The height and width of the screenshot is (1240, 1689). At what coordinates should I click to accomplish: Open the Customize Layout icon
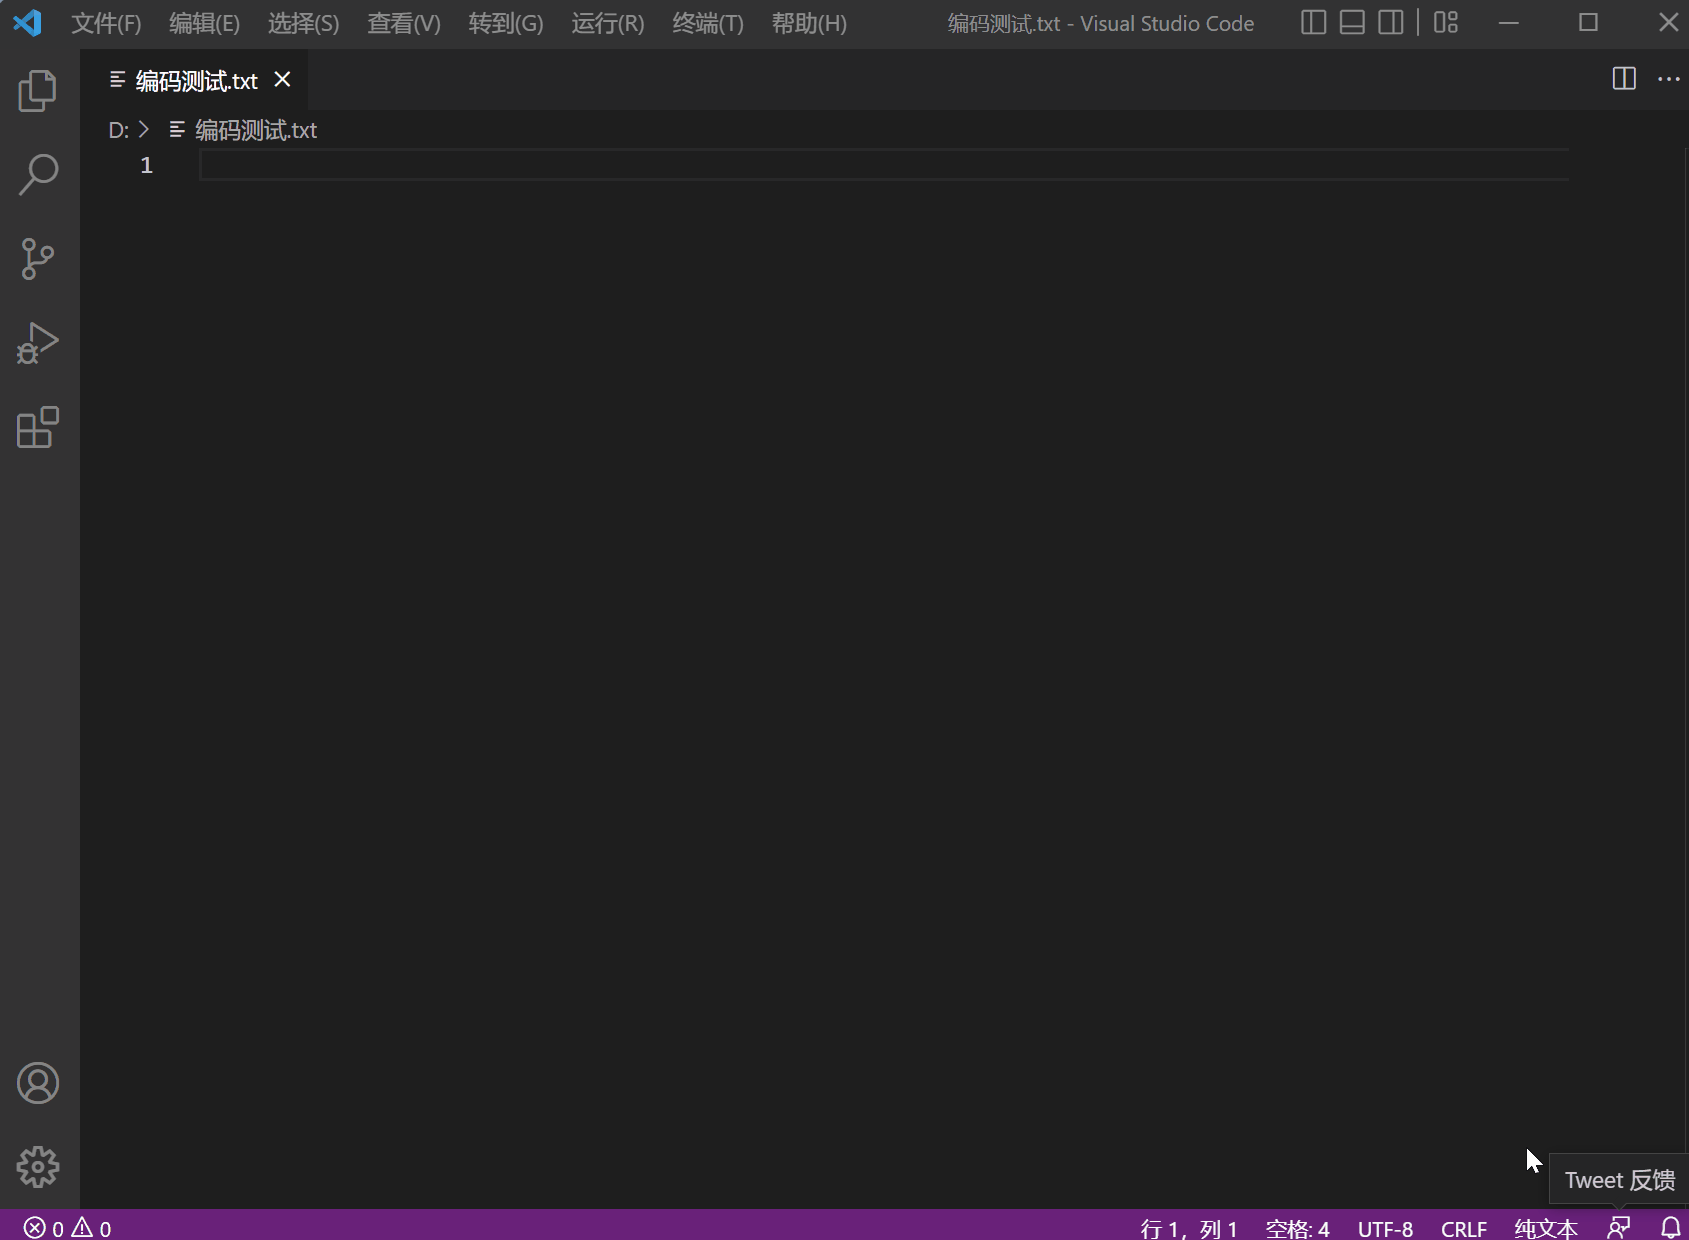point(1446,22)
